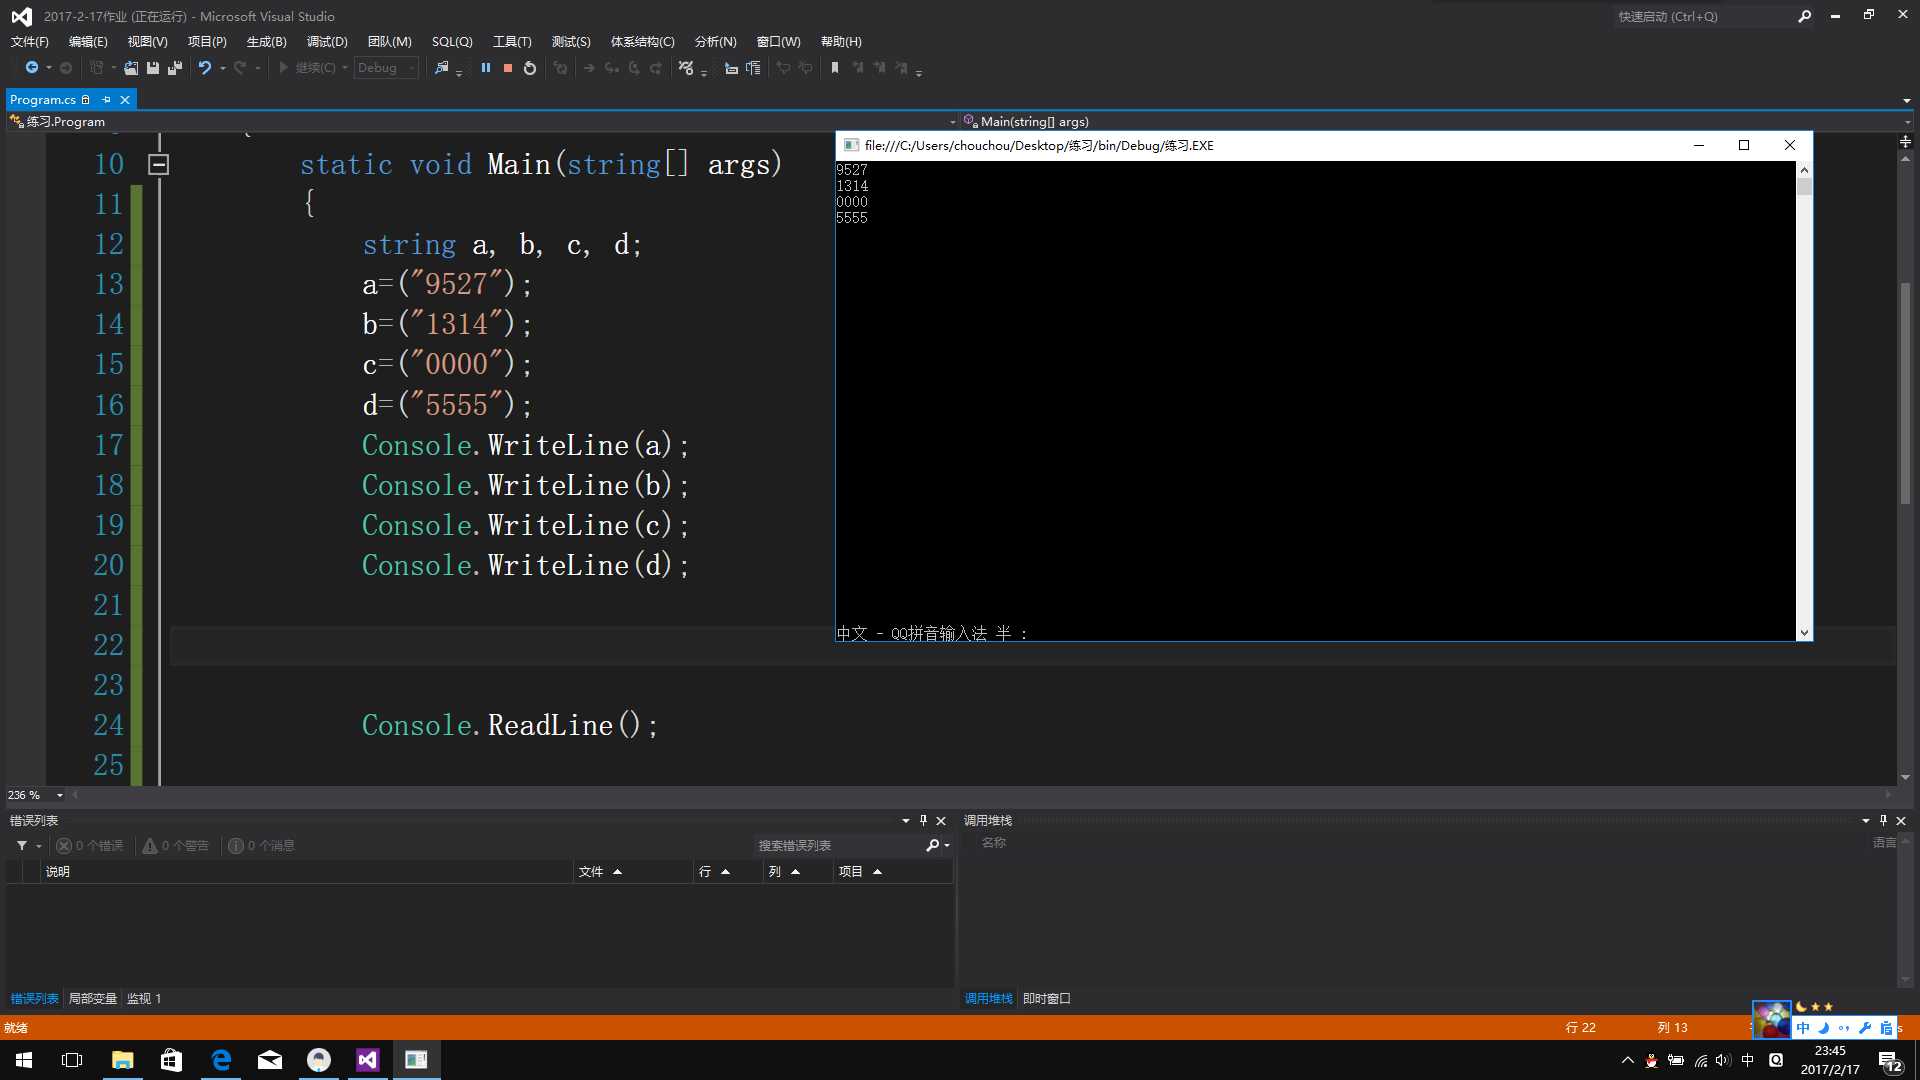Open the 236 % zoom dropdown
Image resolution: width=1920 pixels, height=1080 pixels.
click(59, 795)
